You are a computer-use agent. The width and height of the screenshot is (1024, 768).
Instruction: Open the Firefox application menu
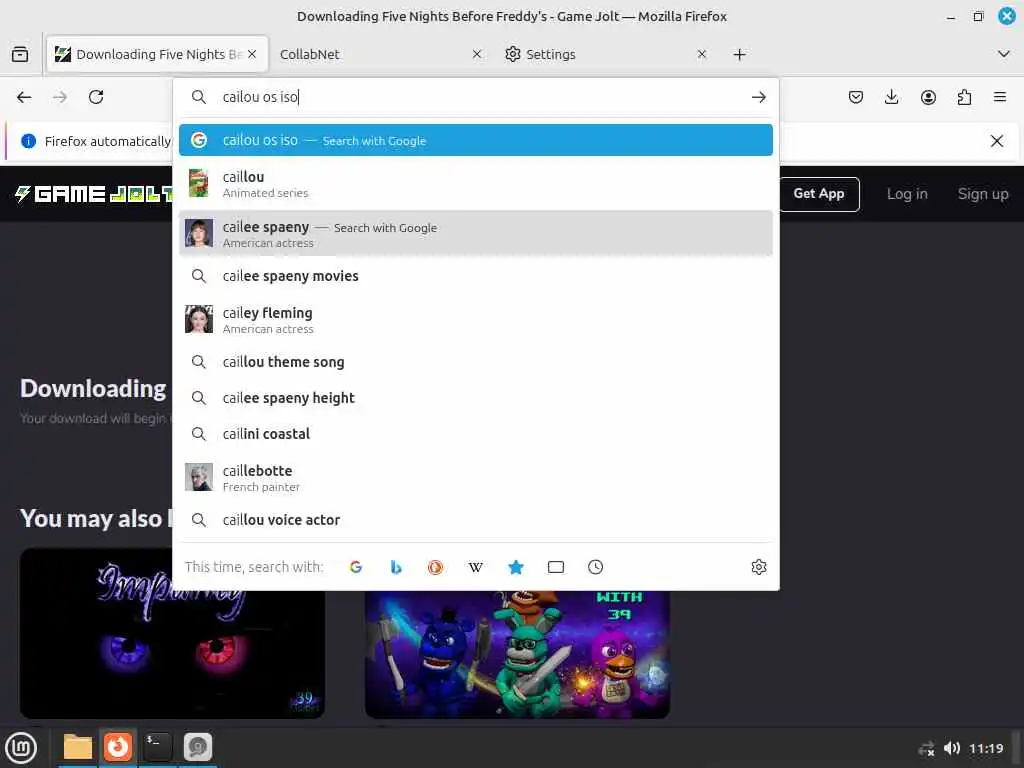point(1000,97)
